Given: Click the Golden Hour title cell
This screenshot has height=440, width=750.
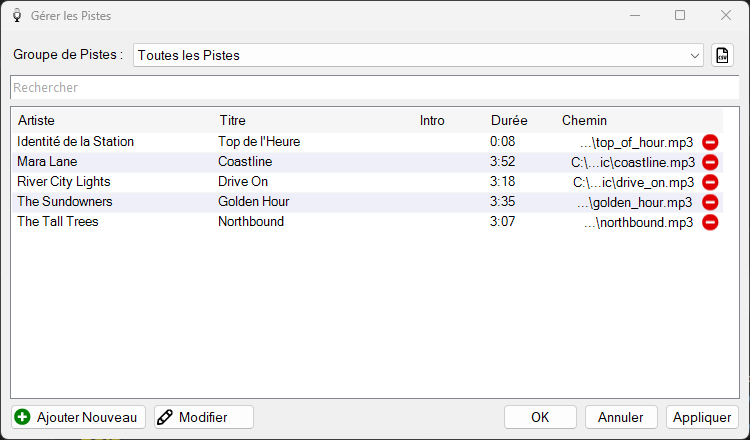Looking at the screenshot, I should point(254,202).
